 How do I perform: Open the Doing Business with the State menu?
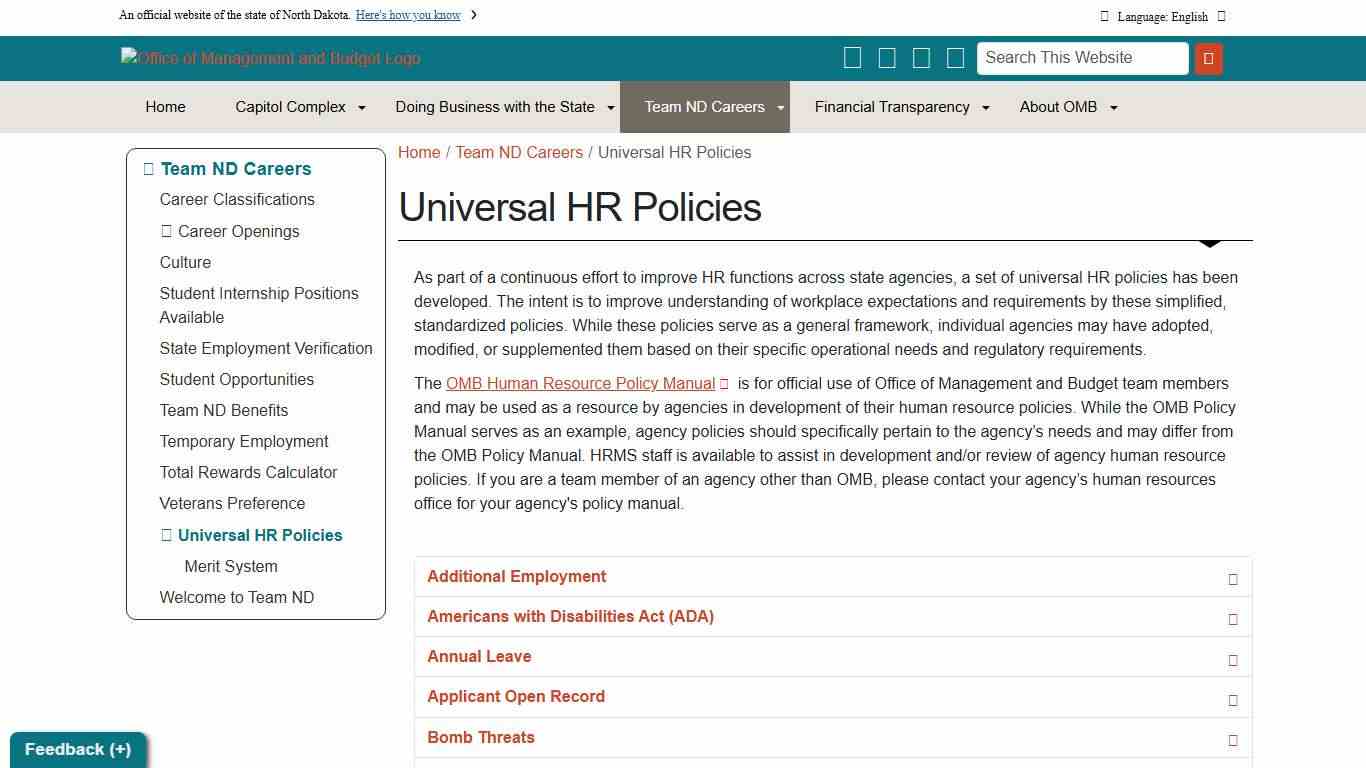494,107
